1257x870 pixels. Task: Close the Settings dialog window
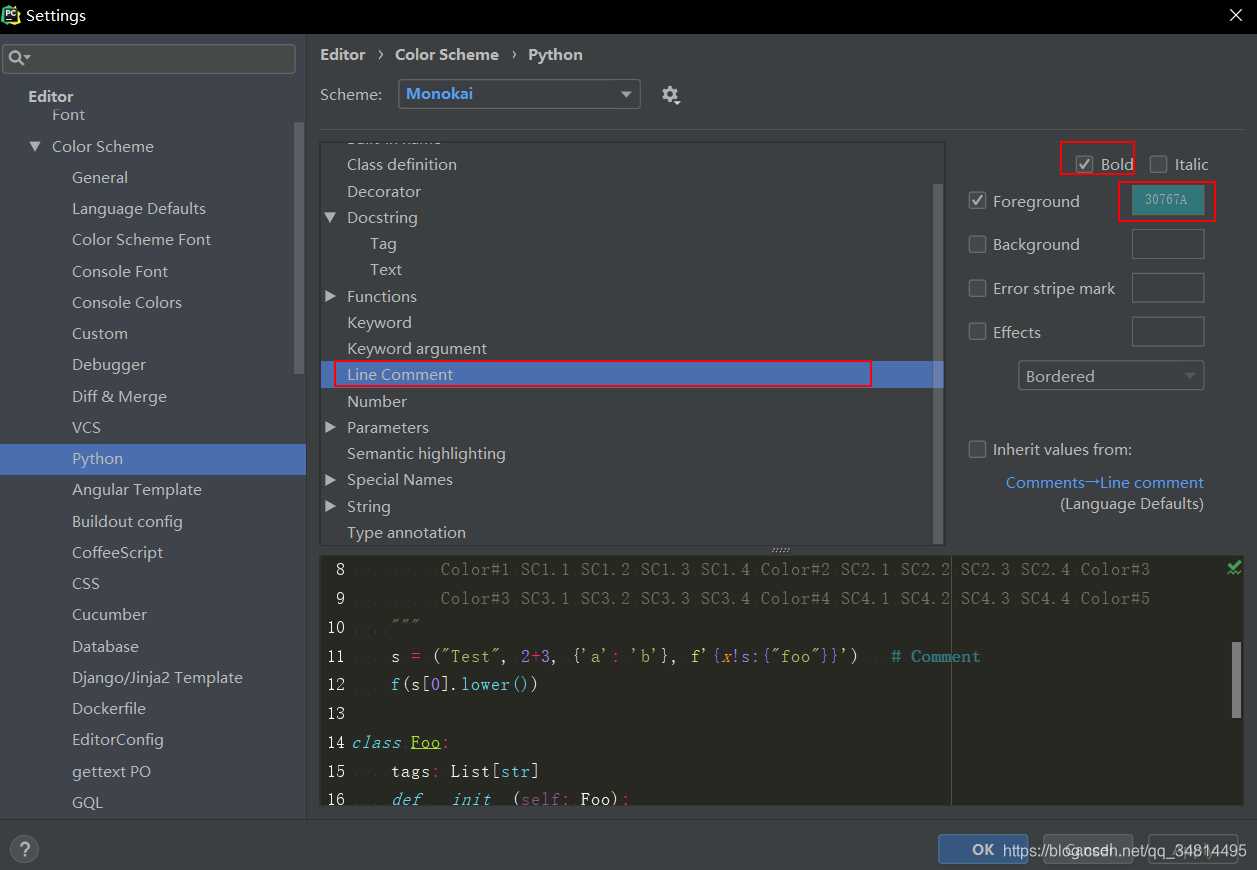[x=1236, y=15]
